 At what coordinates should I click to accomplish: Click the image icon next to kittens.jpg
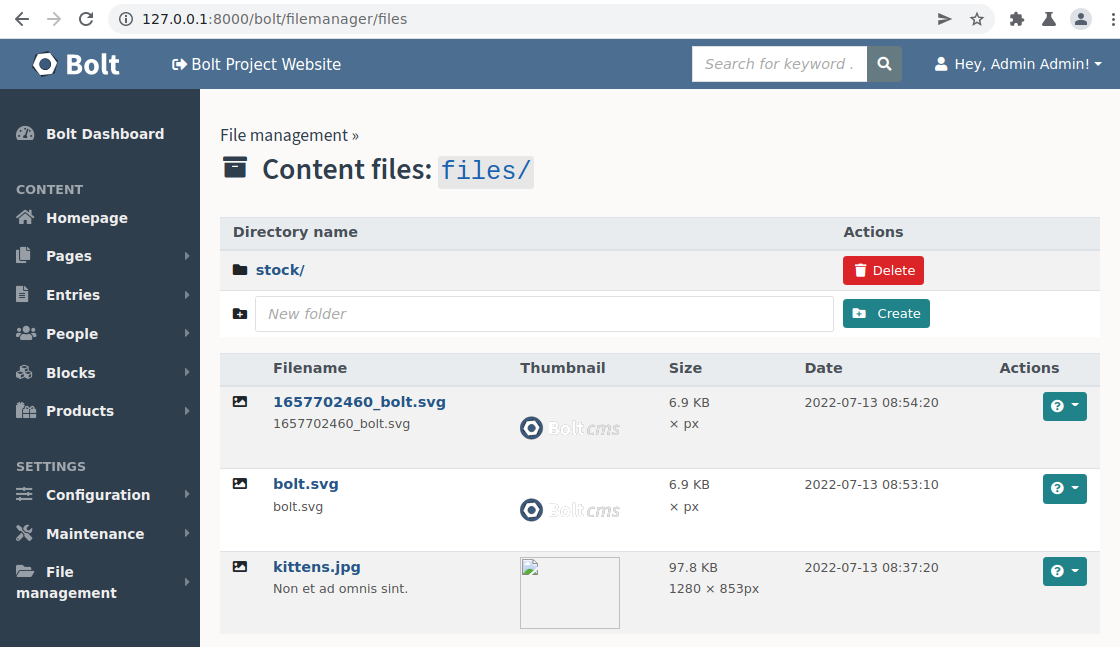239,566
